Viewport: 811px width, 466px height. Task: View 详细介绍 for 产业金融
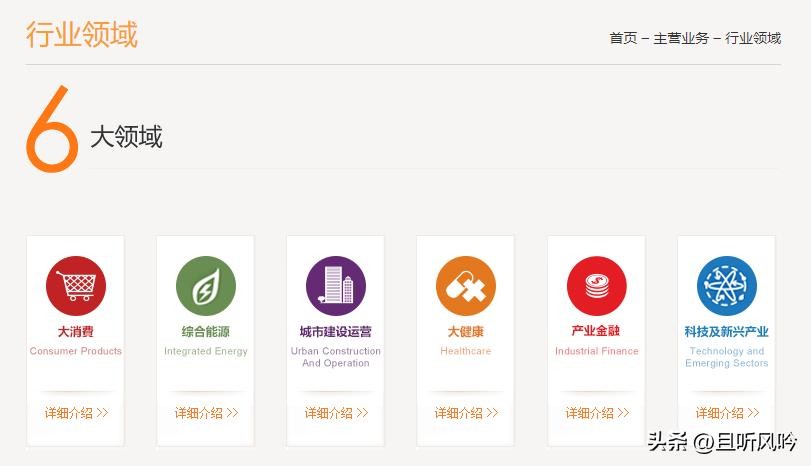597,413
